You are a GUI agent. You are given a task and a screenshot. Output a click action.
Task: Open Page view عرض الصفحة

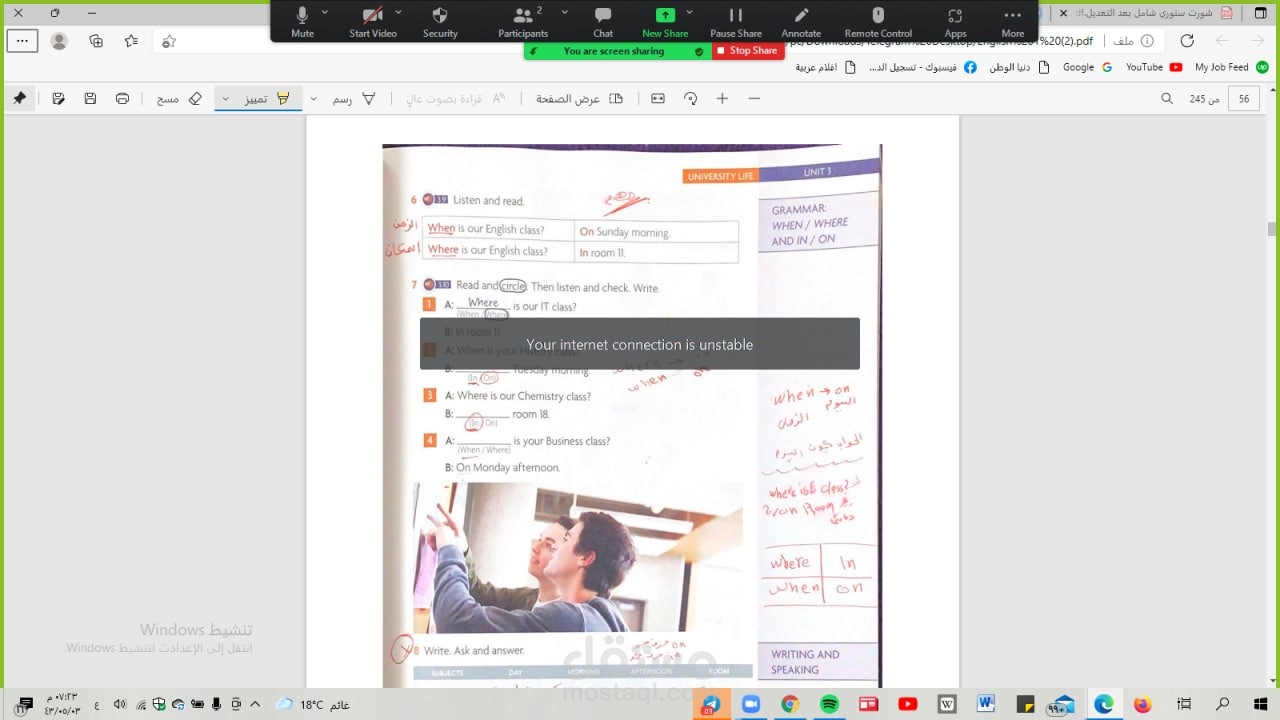tap(580, 99)
